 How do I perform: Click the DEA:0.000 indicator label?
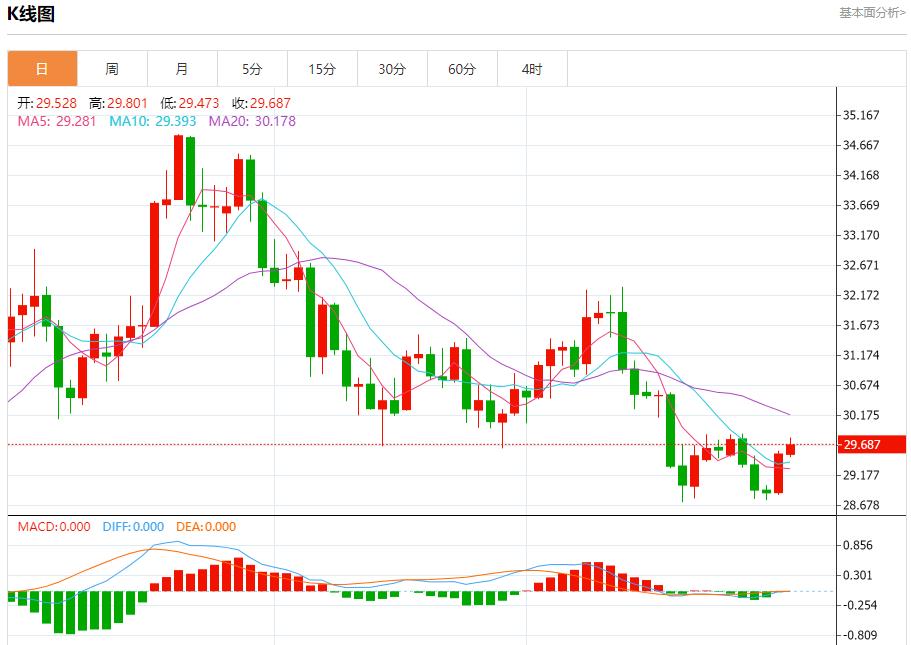[x=206, y=527]
